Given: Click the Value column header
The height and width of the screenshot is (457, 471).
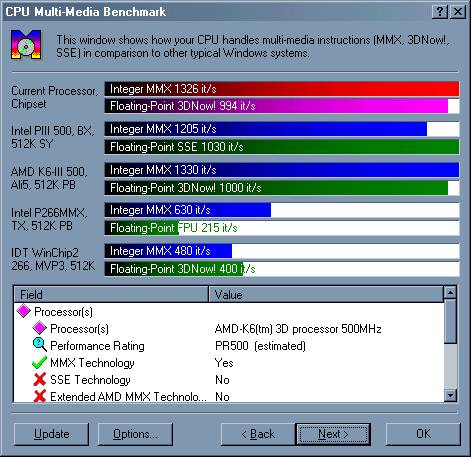Looking at the screenshot, I should 326,294.
